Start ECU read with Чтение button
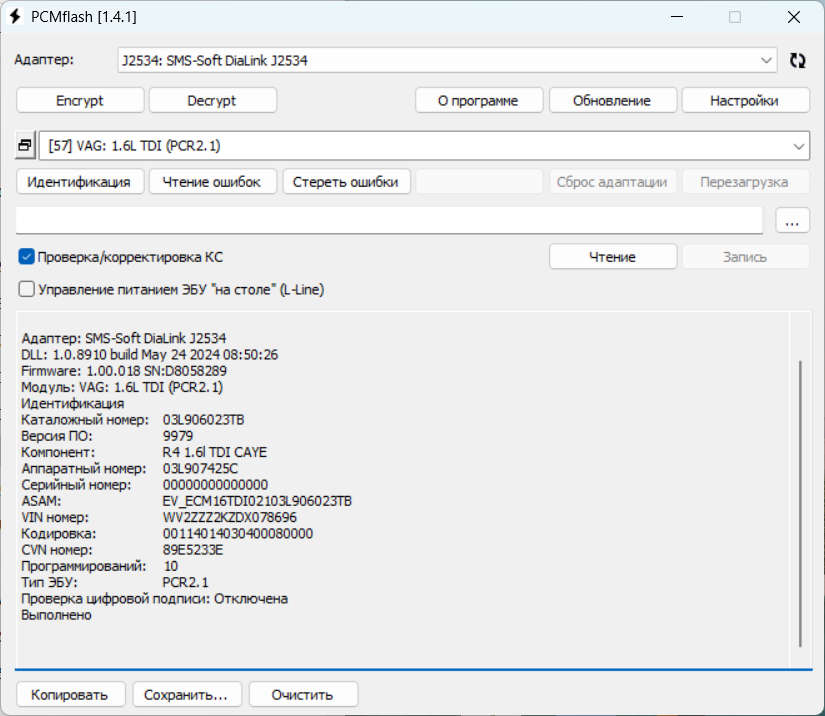Viewport: 825px width, 716px height. [x=612, y=257]
